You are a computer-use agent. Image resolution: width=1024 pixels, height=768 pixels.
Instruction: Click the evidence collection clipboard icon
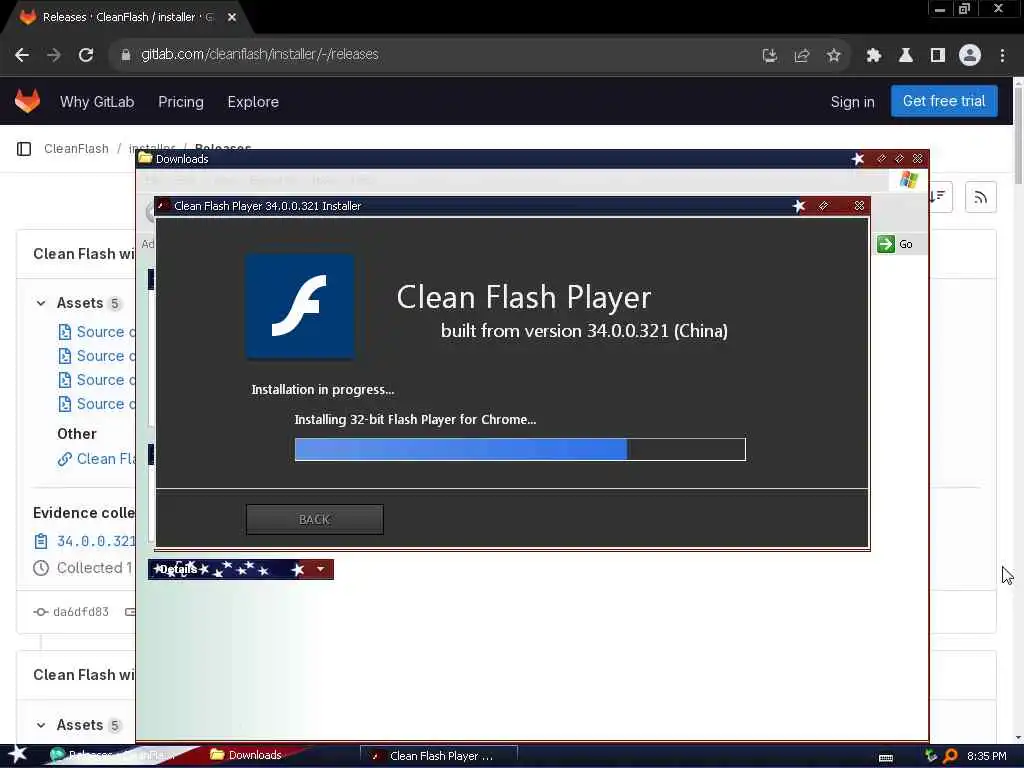pyautogui.click(x=40, y=541)
